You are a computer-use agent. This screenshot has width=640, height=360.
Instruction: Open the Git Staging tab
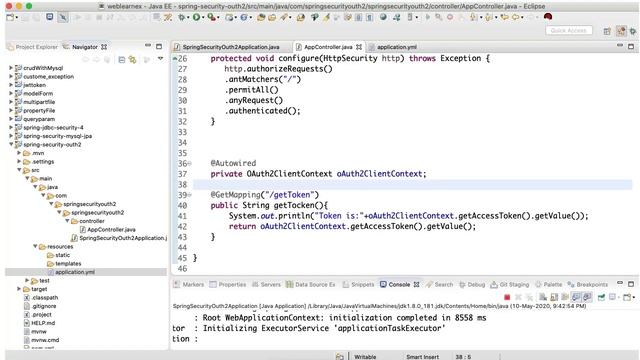[x=509, y=284]
